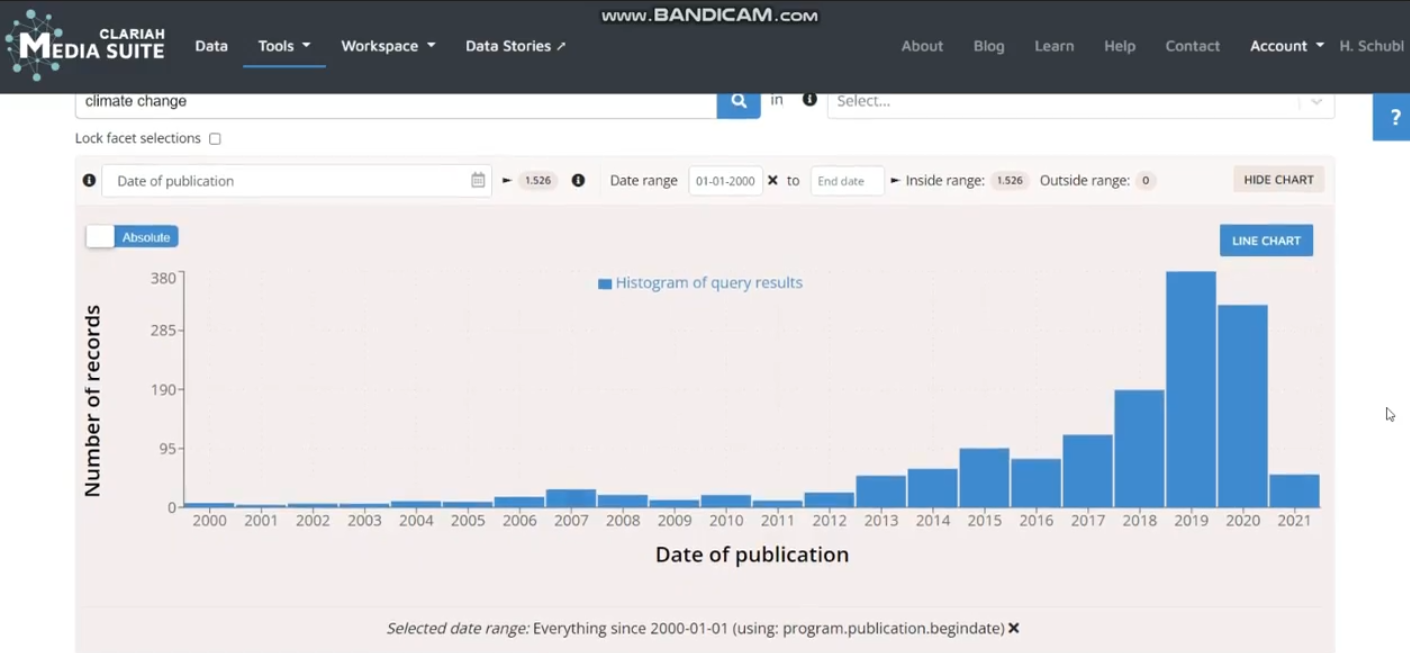
Task: Clear the 01-01-2000 start date with X
Action: tap(773, 181)
